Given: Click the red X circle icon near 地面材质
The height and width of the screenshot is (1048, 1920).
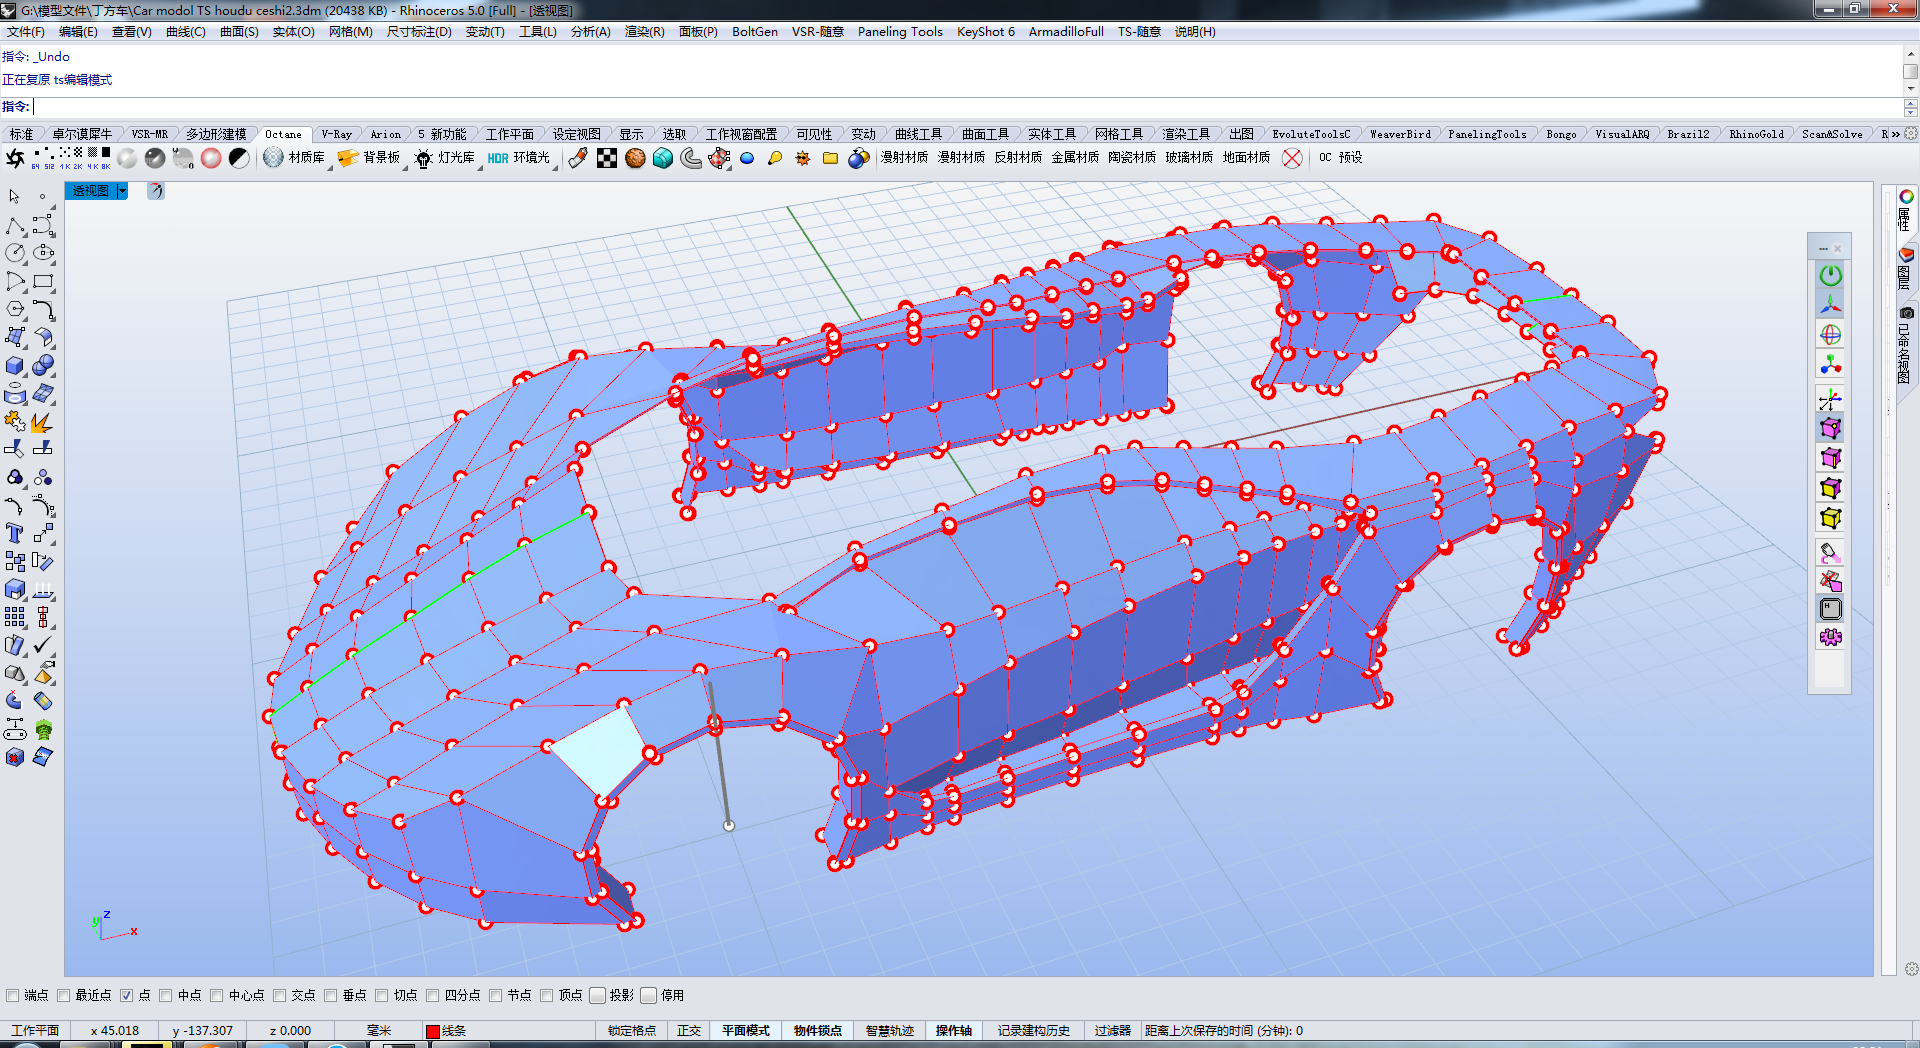Looking at the screenshot, I should click(1292, 158).
